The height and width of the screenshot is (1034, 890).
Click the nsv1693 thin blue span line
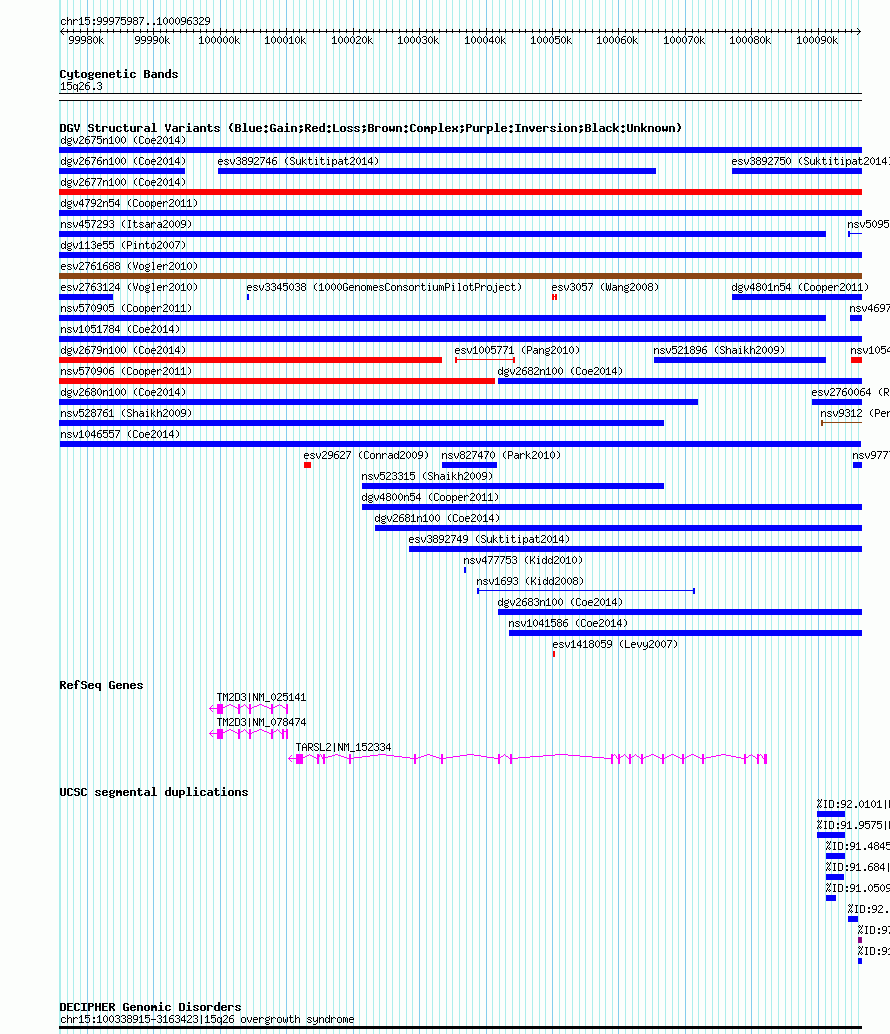[x=586, y=591]
